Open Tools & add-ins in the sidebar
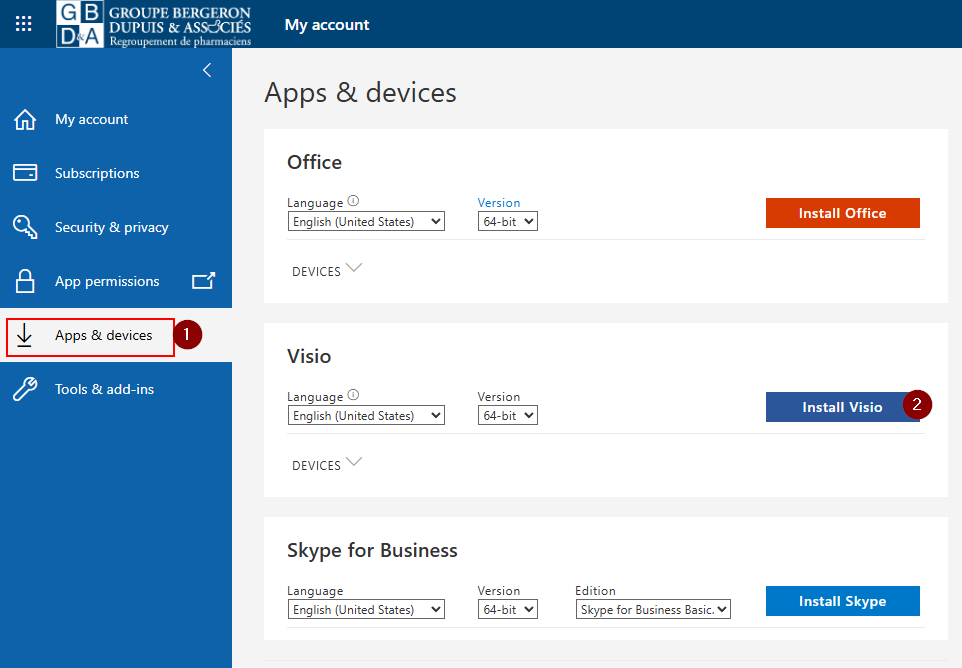The height and width of the screenshot is (668, 962). point(116,389)
